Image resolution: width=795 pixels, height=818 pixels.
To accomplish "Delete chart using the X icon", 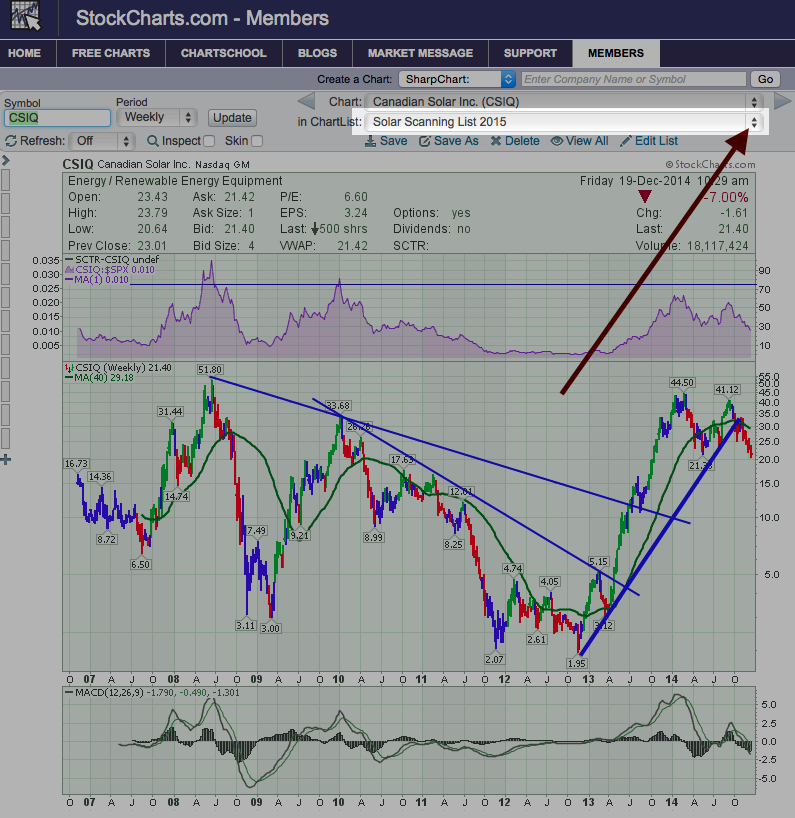I will 495,141.
